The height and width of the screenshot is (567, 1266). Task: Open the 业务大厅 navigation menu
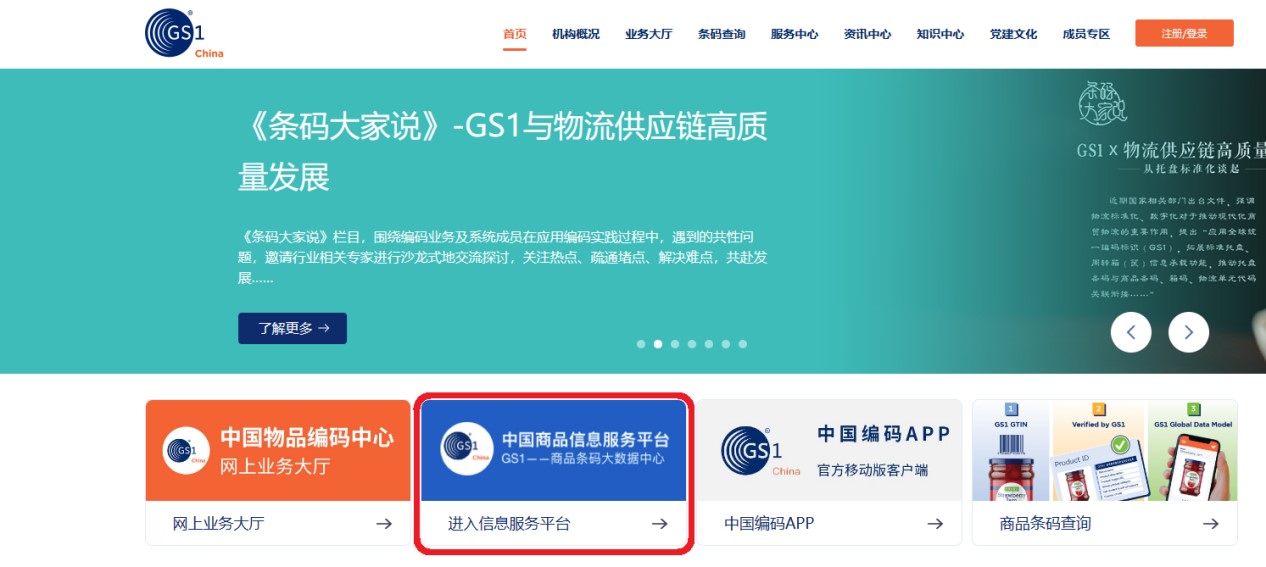649,34
